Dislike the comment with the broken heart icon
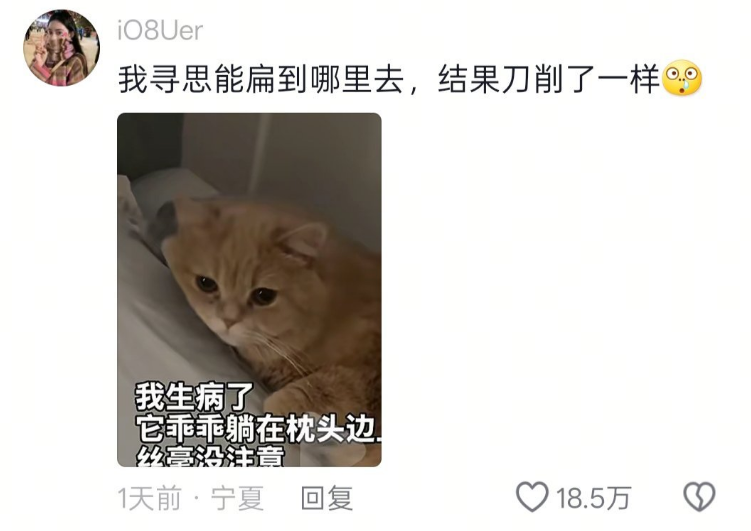This screenshot has width=751, height=531. click(699, 497)
